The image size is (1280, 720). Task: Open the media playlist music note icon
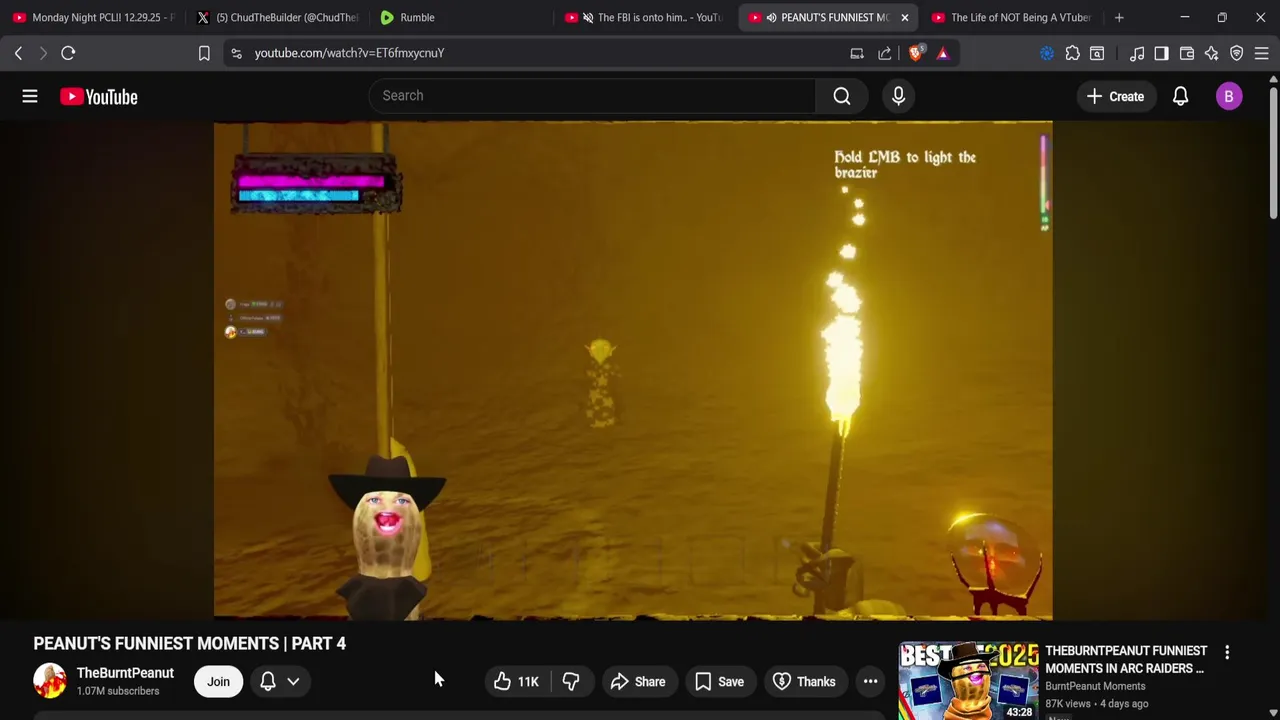click(x=1137, y=53)
